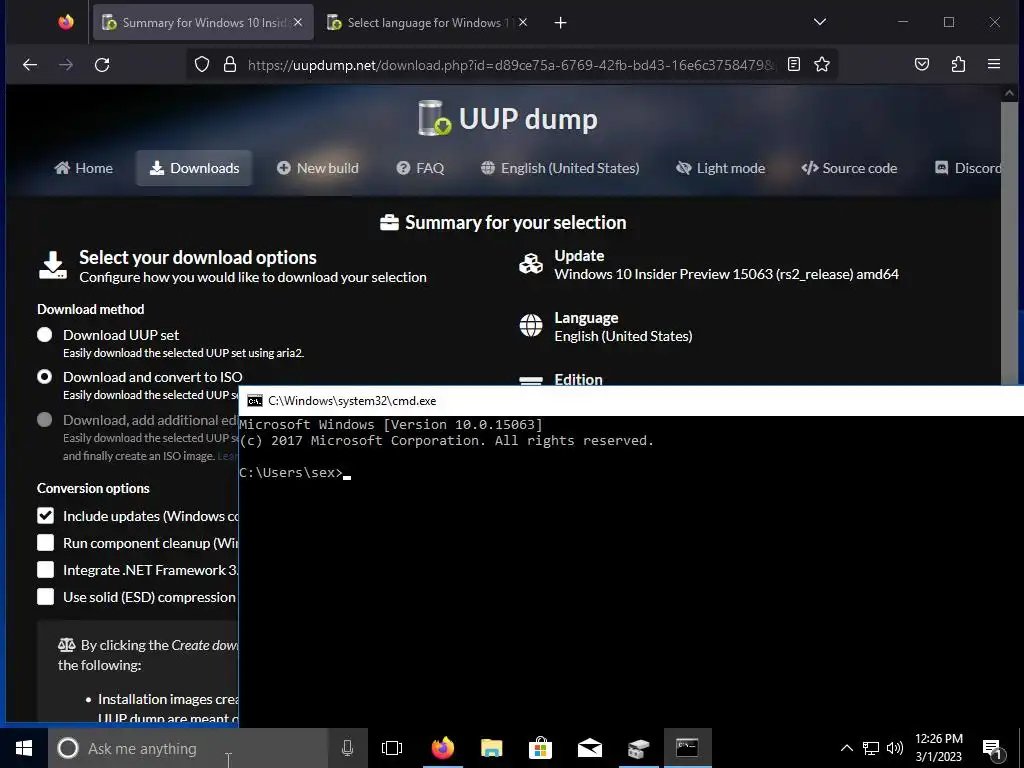Open the New build navigation item
Viewport: 1024px width, 768px height.
click(317, 168)
